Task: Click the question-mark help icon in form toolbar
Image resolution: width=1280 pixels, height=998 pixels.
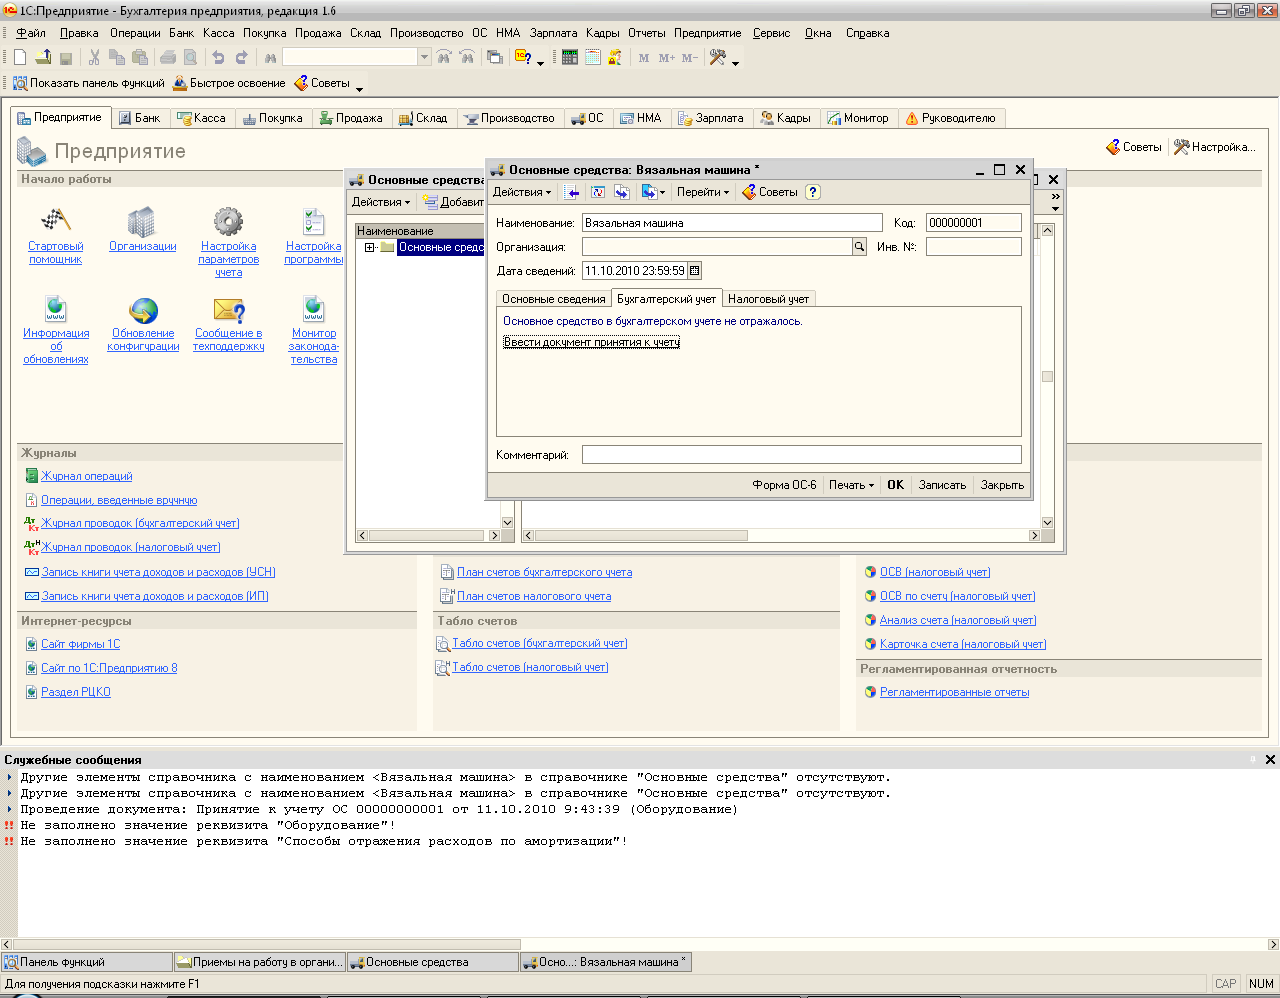Action: pyautogui.click(x=813, y=192)
